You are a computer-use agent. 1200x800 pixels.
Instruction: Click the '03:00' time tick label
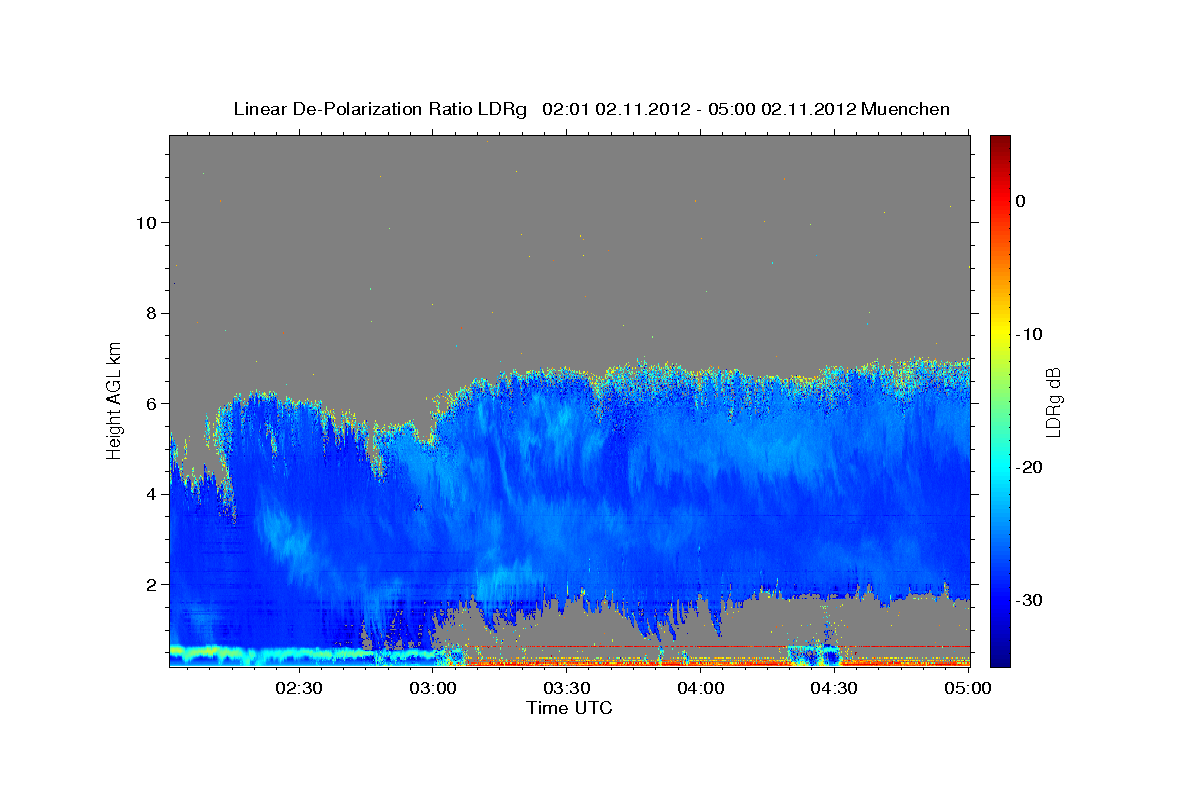pyautogui.click(x=433, y=689)
